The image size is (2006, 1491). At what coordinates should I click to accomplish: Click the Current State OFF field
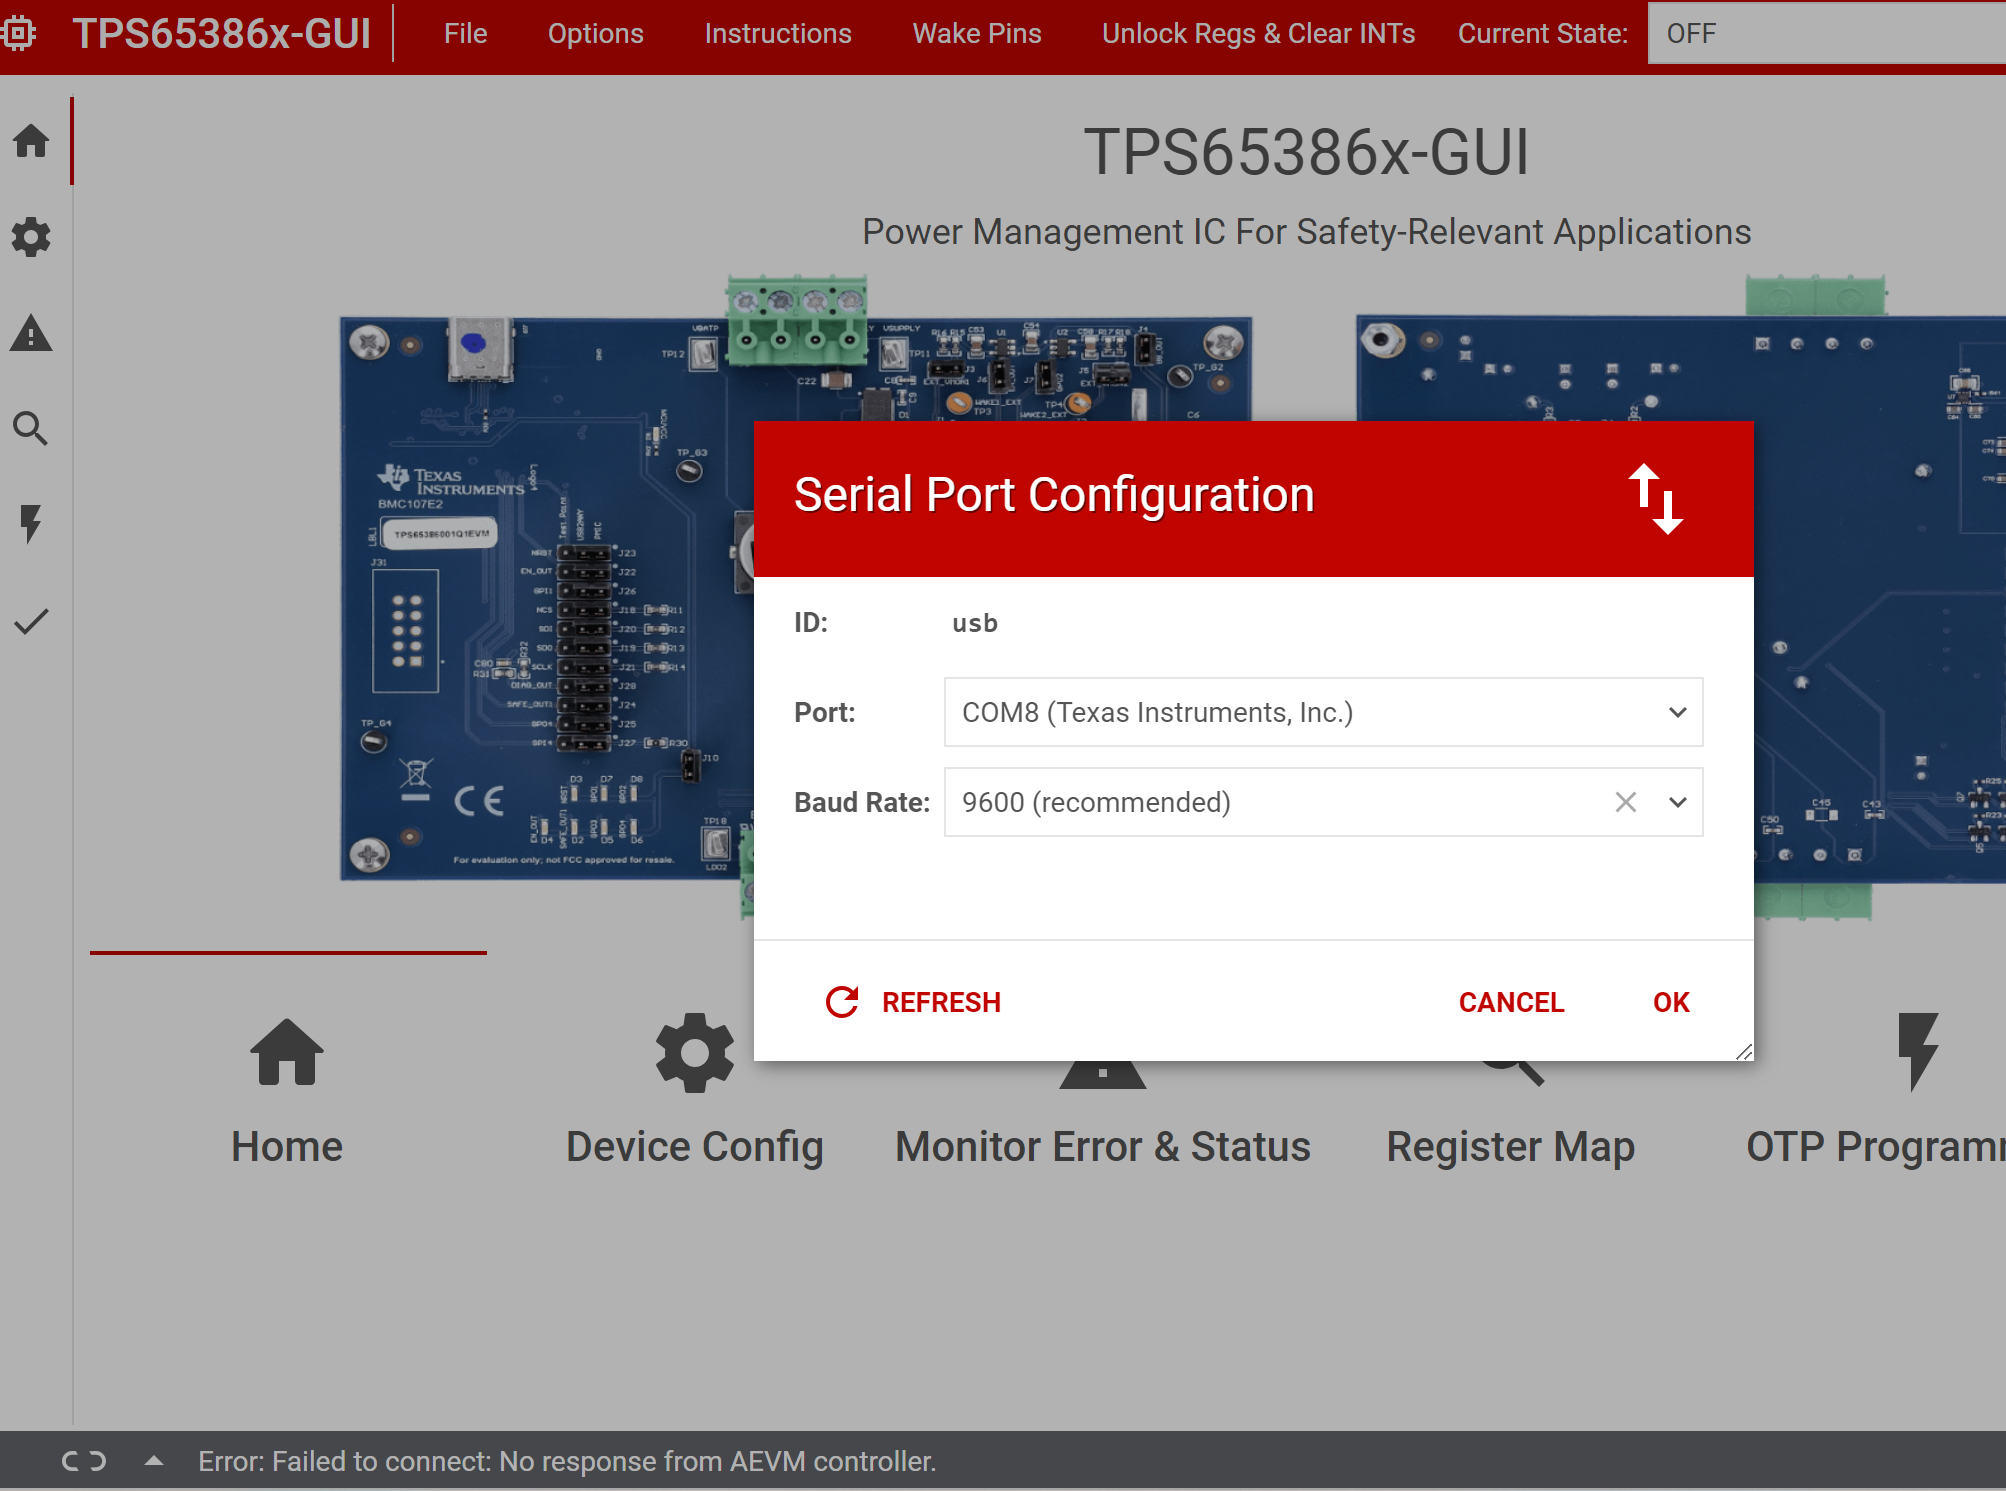(x=1827, y=33)
